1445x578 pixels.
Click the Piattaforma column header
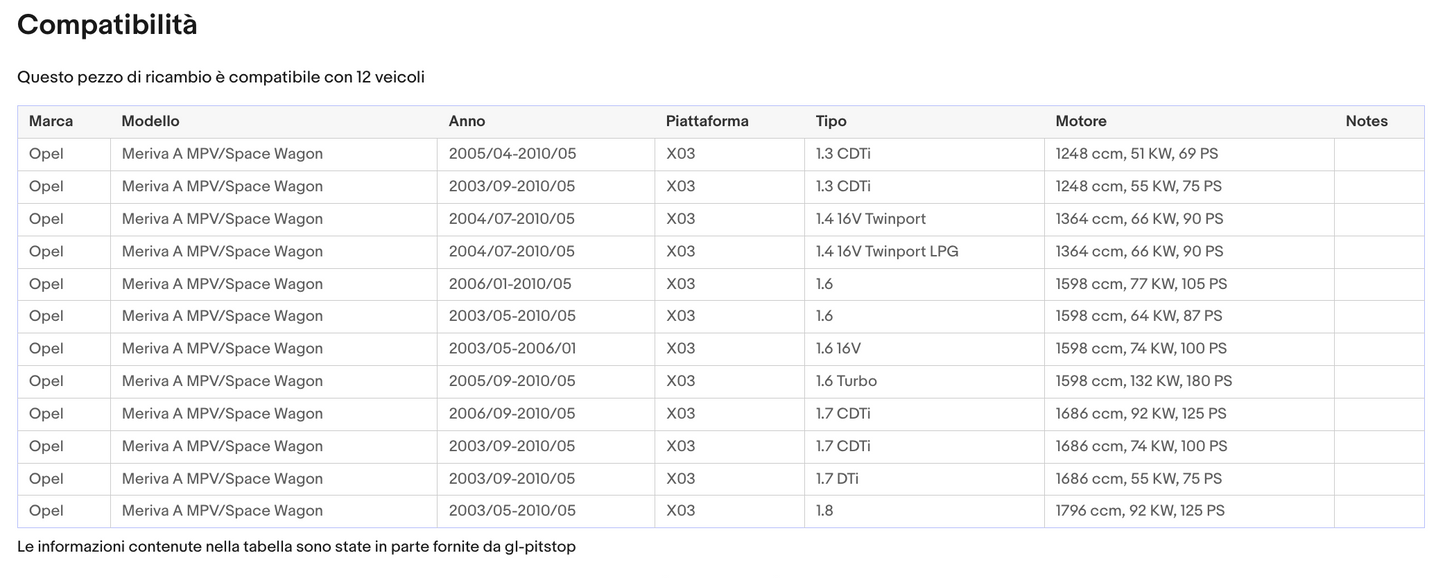(707, 121)
